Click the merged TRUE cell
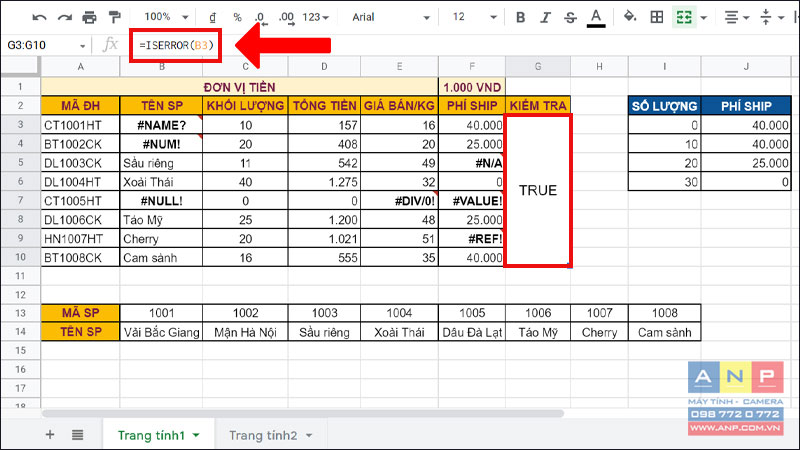Viewport: 800px width, 450px height. point(538,190)
